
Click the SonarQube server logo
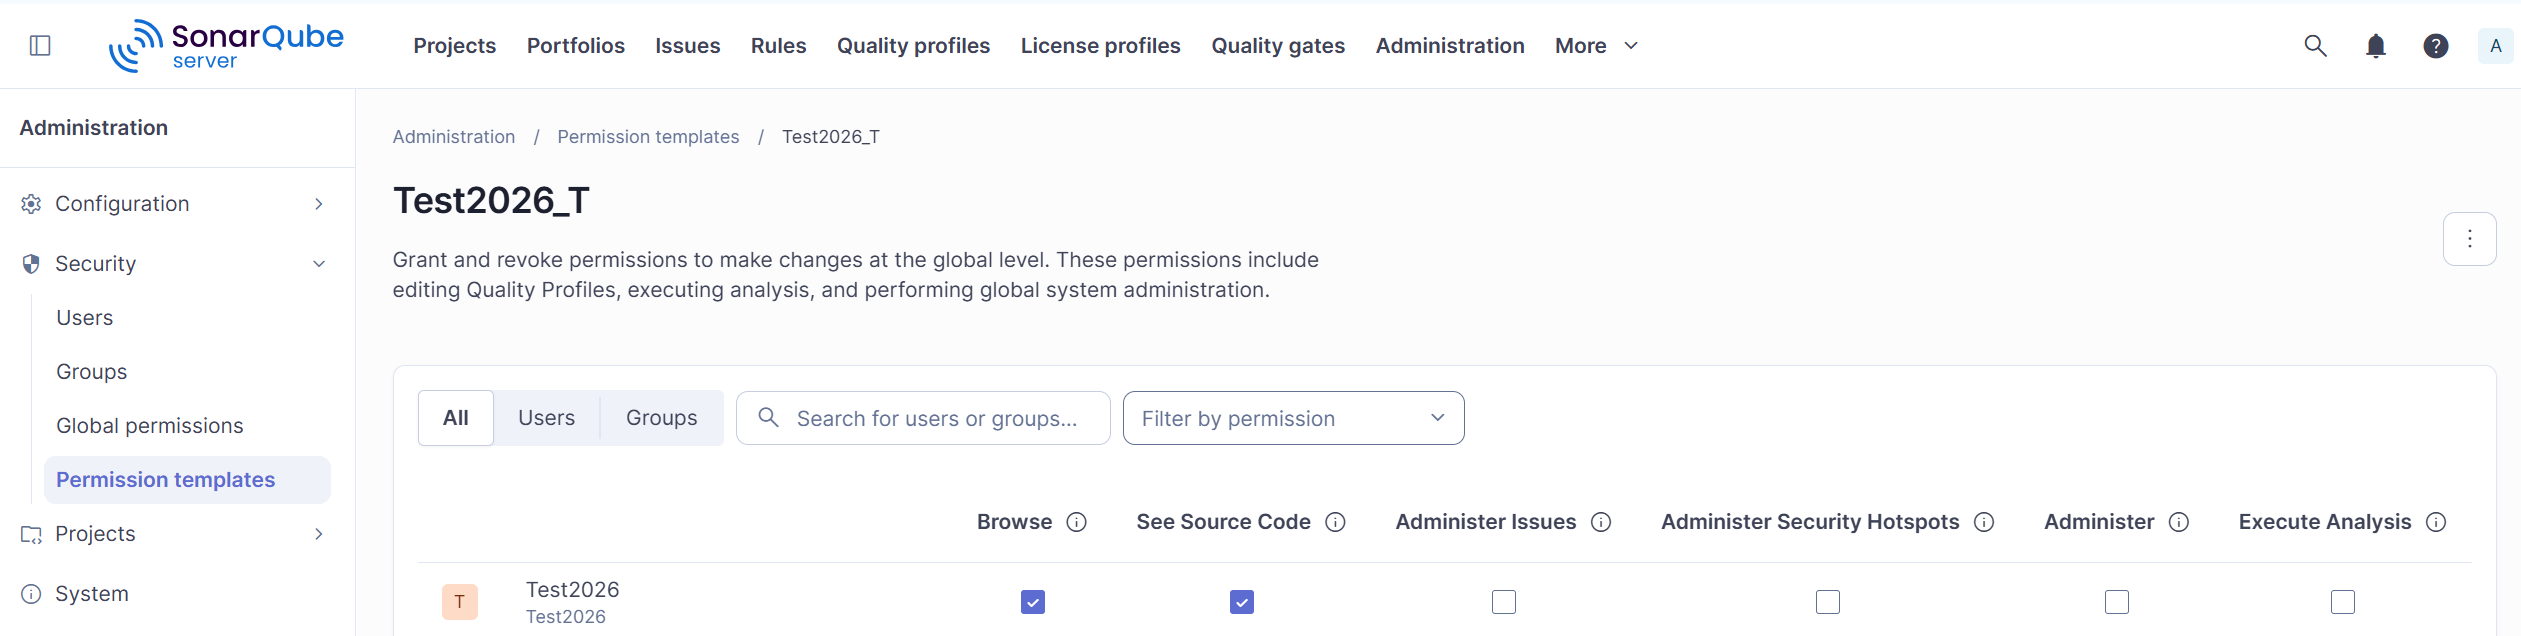point(226,46)
